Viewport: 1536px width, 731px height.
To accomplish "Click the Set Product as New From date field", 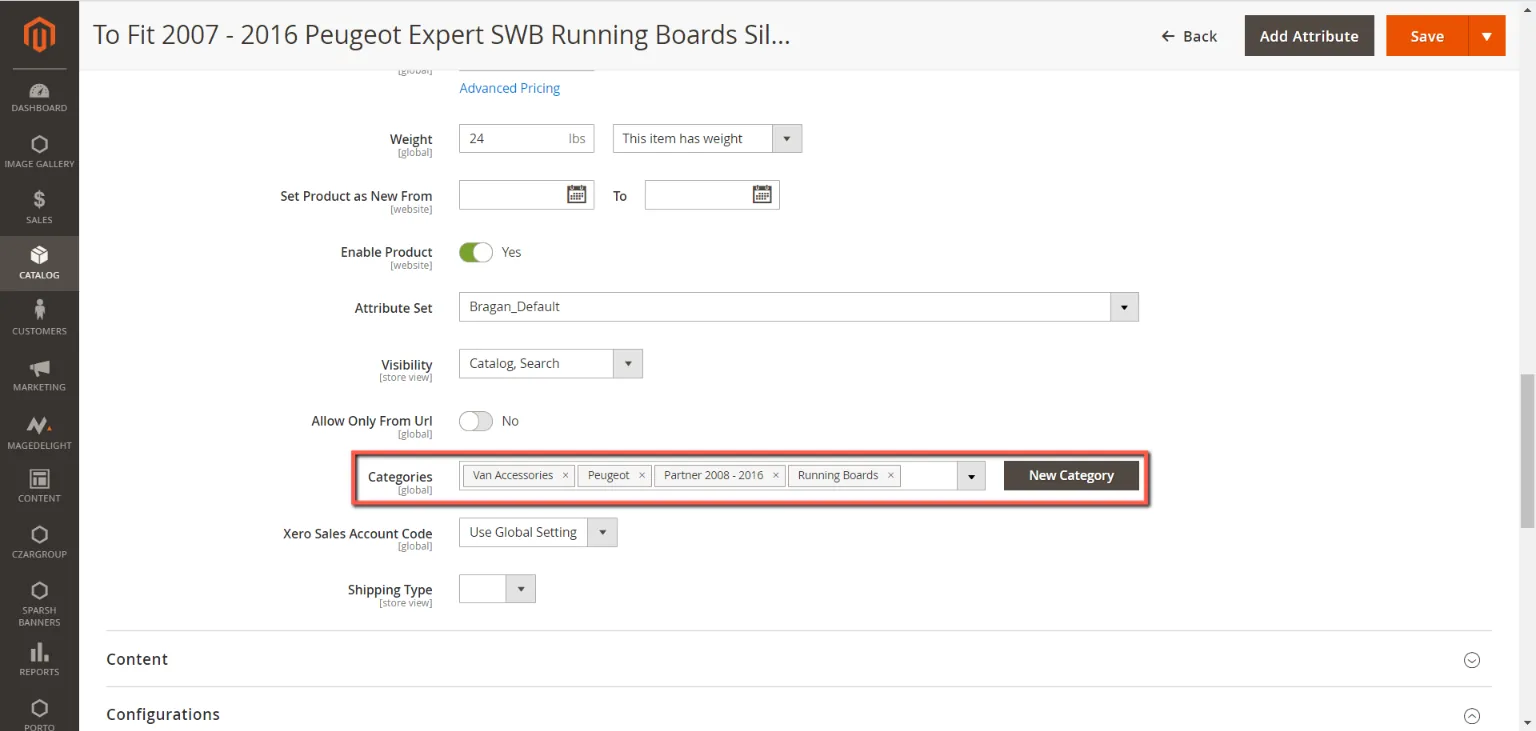I will point(526,195).
